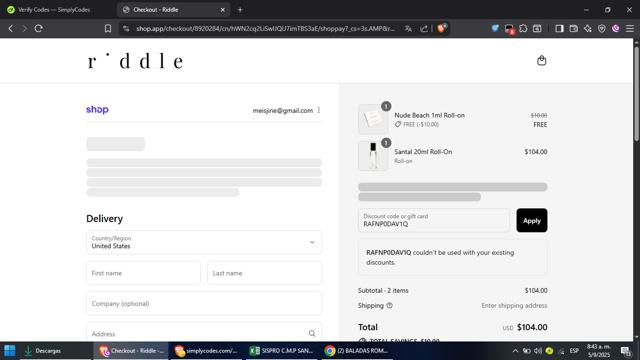Open the extensions puzzle-piece menu
Screen dimensions: 640x360
point(523,28)
